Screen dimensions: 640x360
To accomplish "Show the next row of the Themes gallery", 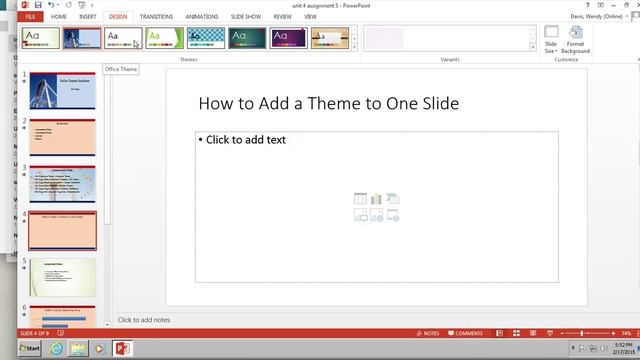I will click(354, 38).
